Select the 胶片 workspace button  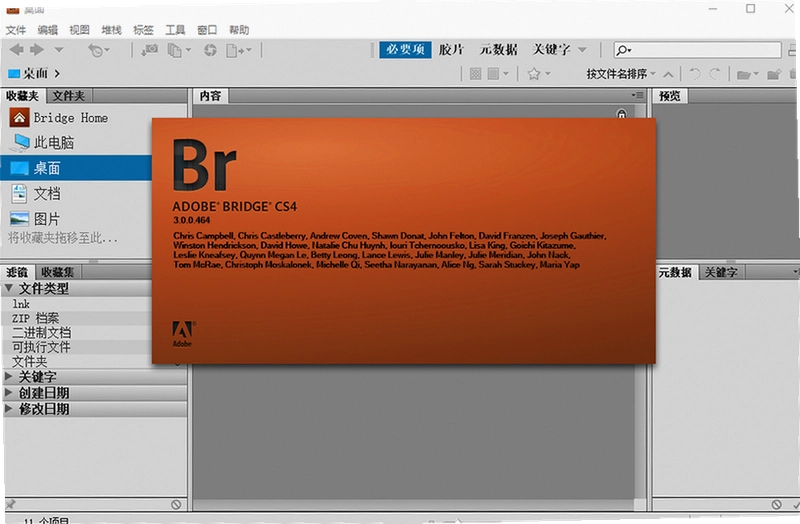[452, 49]
